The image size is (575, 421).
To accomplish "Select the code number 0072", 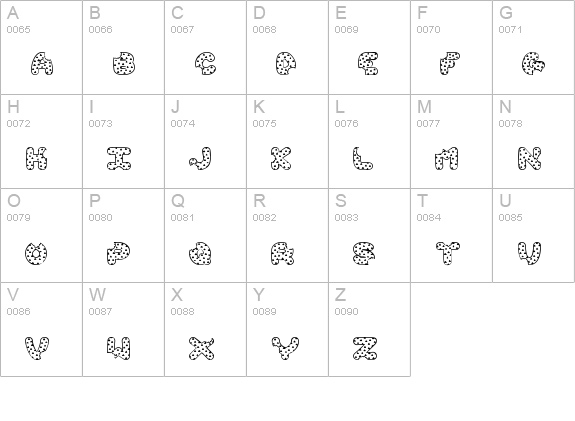I will click(x=18, y=124).
